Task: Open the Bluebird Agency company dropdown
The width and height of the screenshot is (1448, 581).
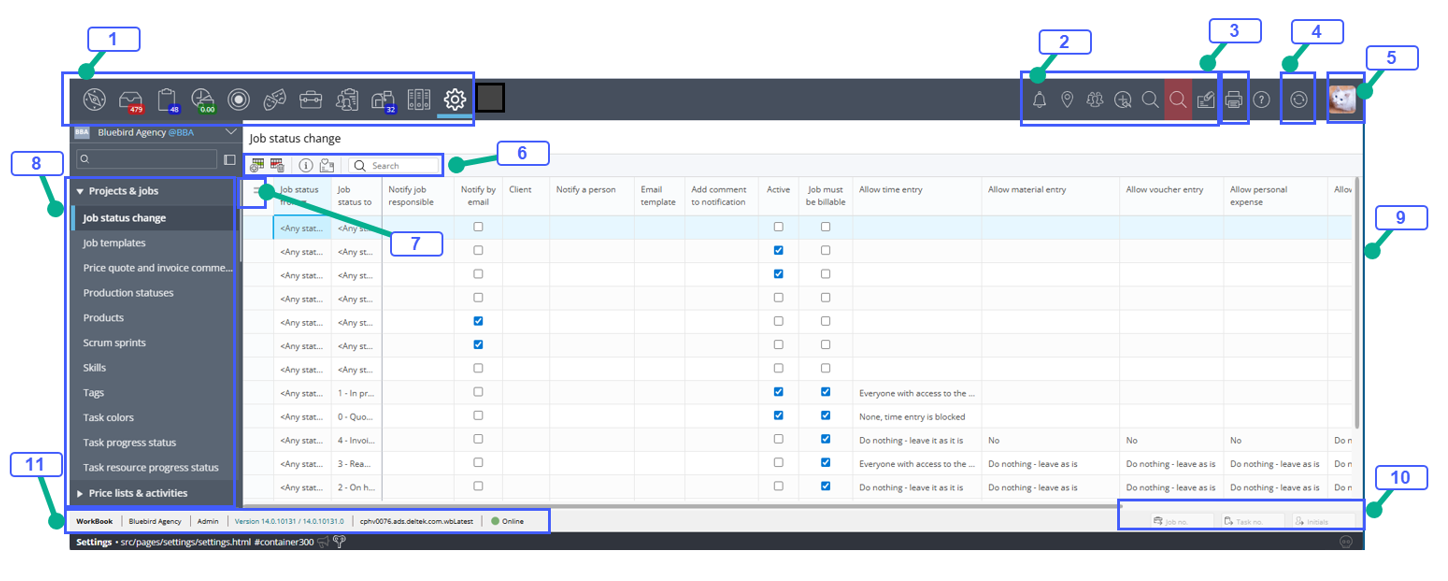Action: click(x=231, y=132)
